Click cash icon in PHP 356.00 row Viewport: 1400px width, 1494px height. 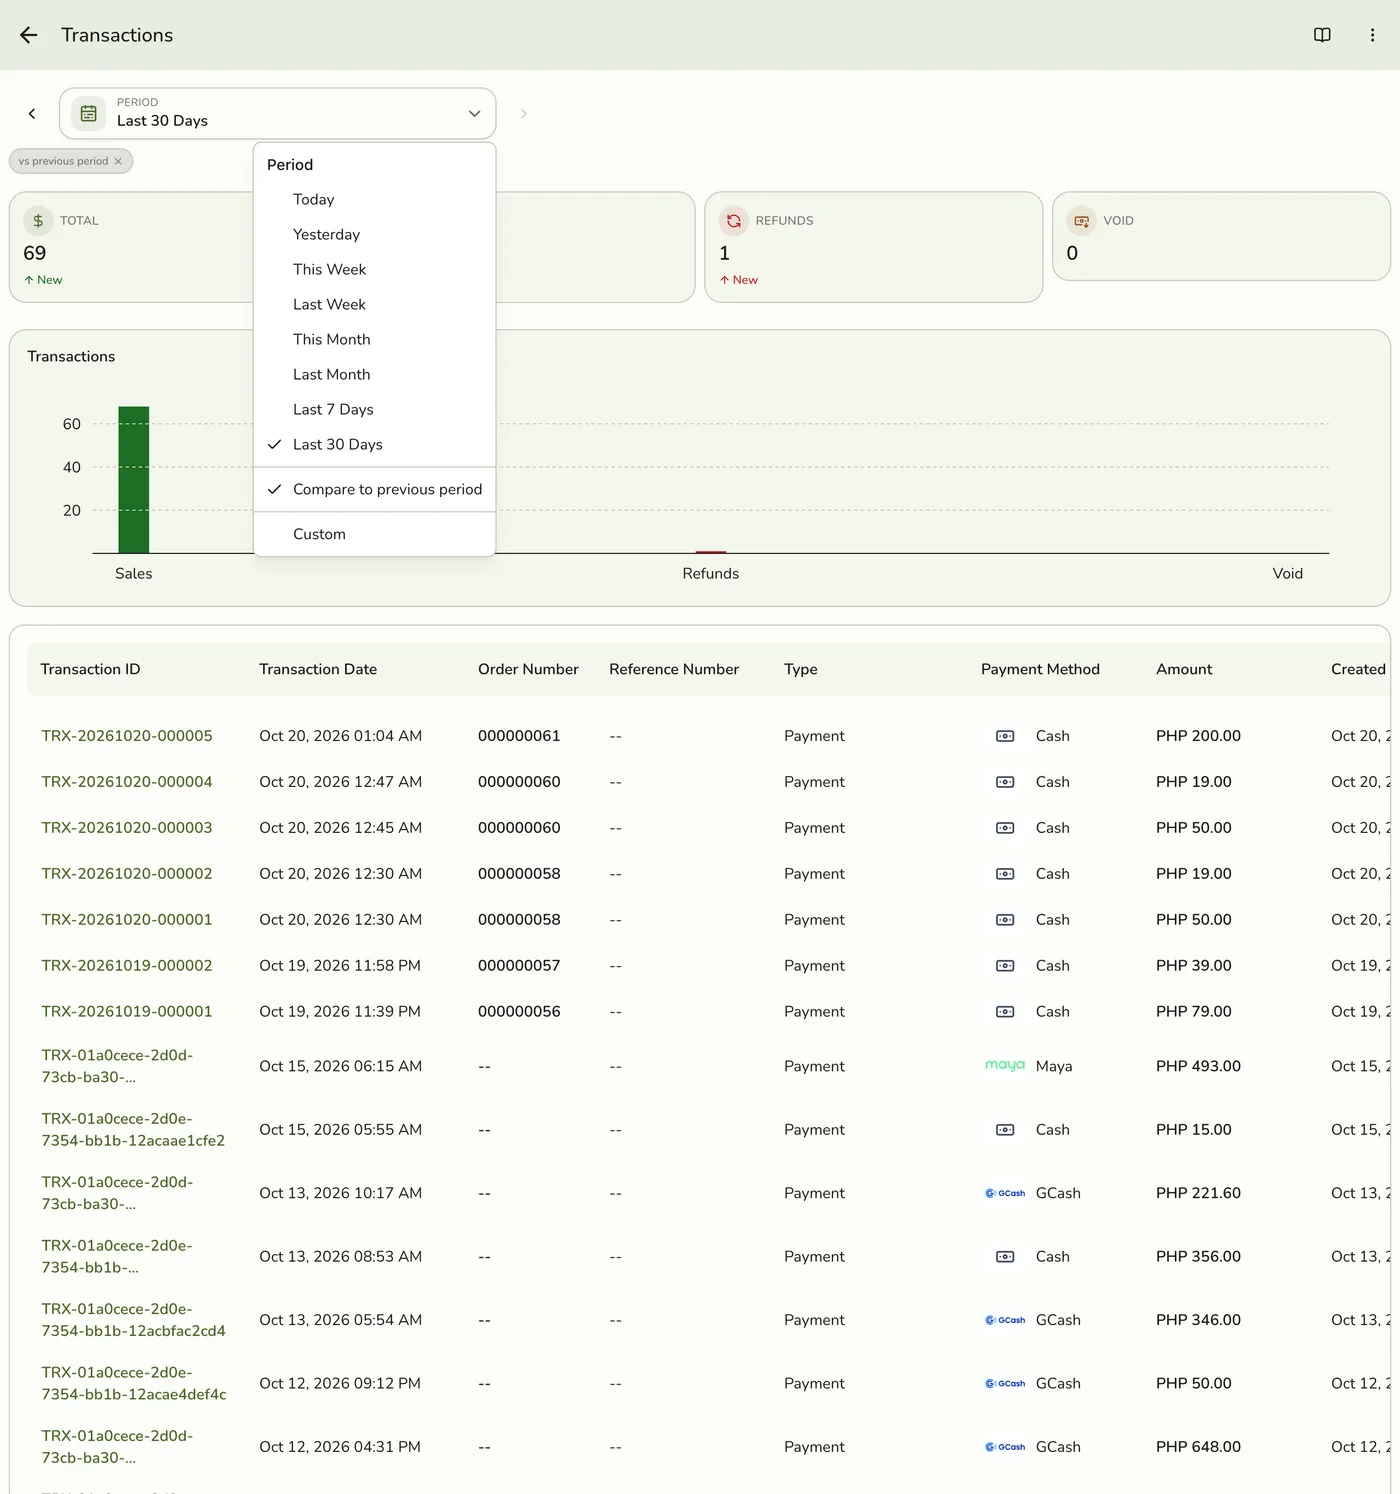tap(1005, 1257)
